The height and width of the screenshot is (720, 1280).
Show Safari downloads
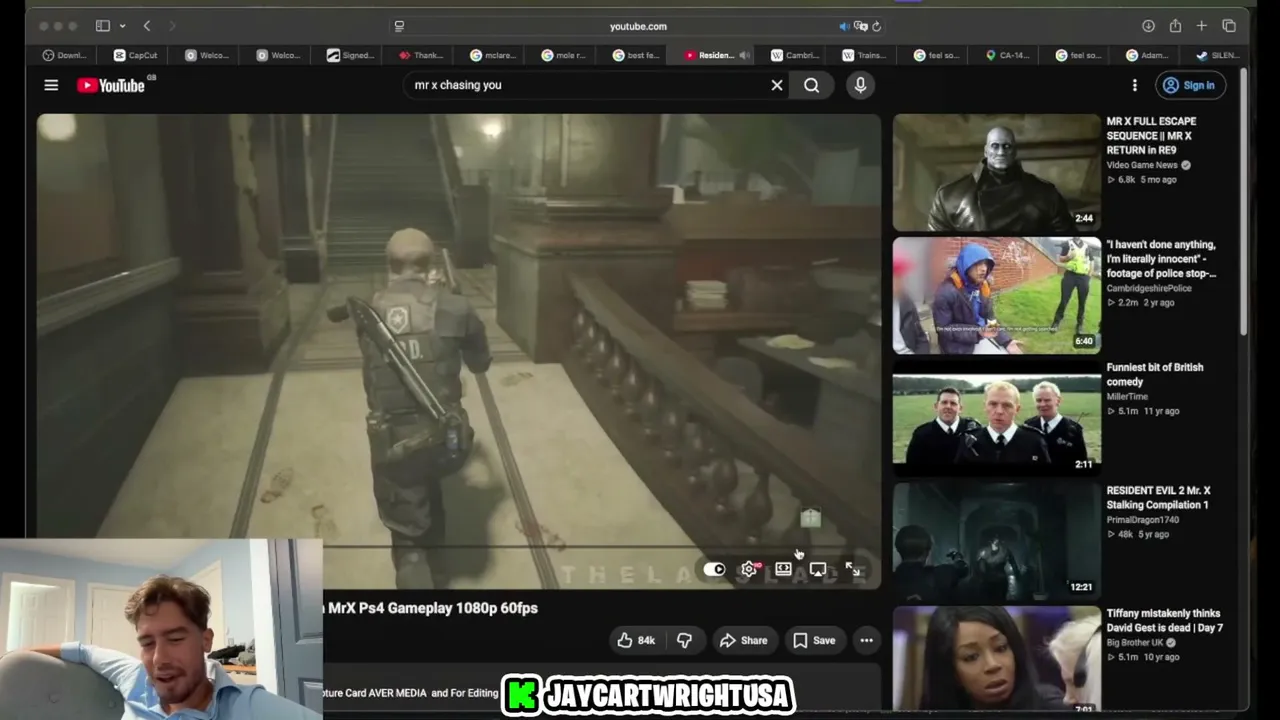(1148, 26)
